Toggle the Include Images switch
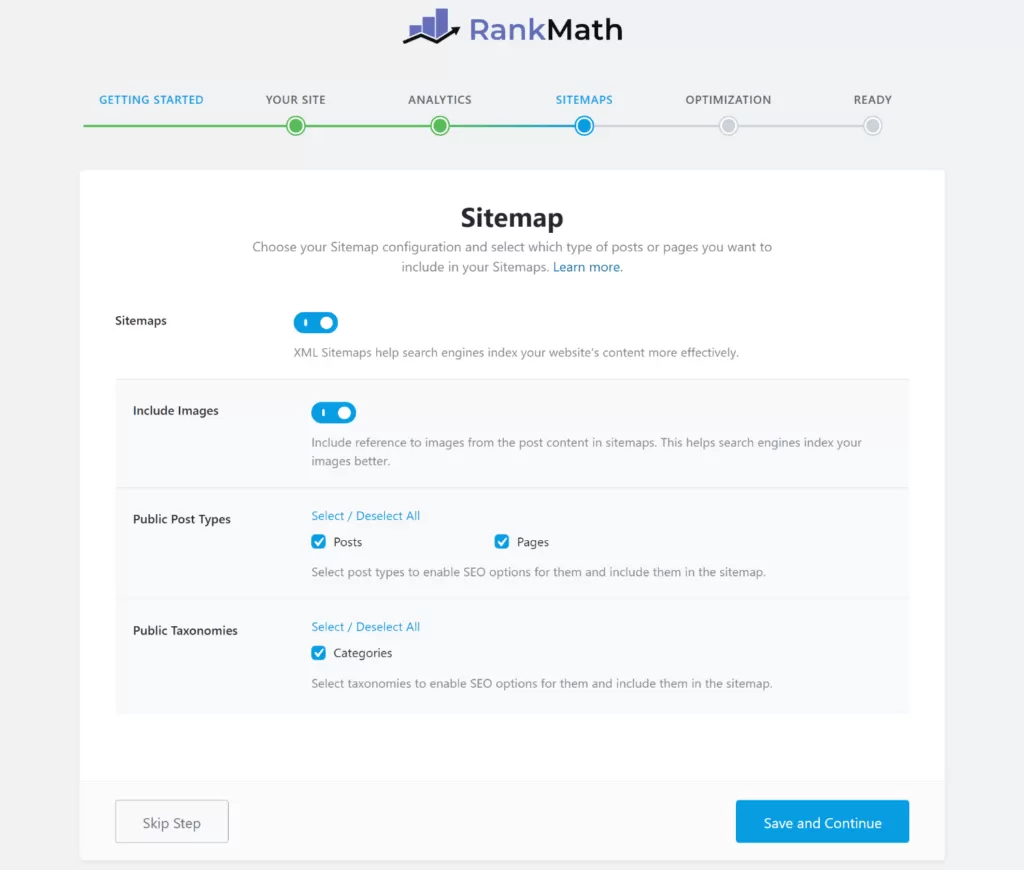This screenshot has width=1024, height=870. coord(334,413)
